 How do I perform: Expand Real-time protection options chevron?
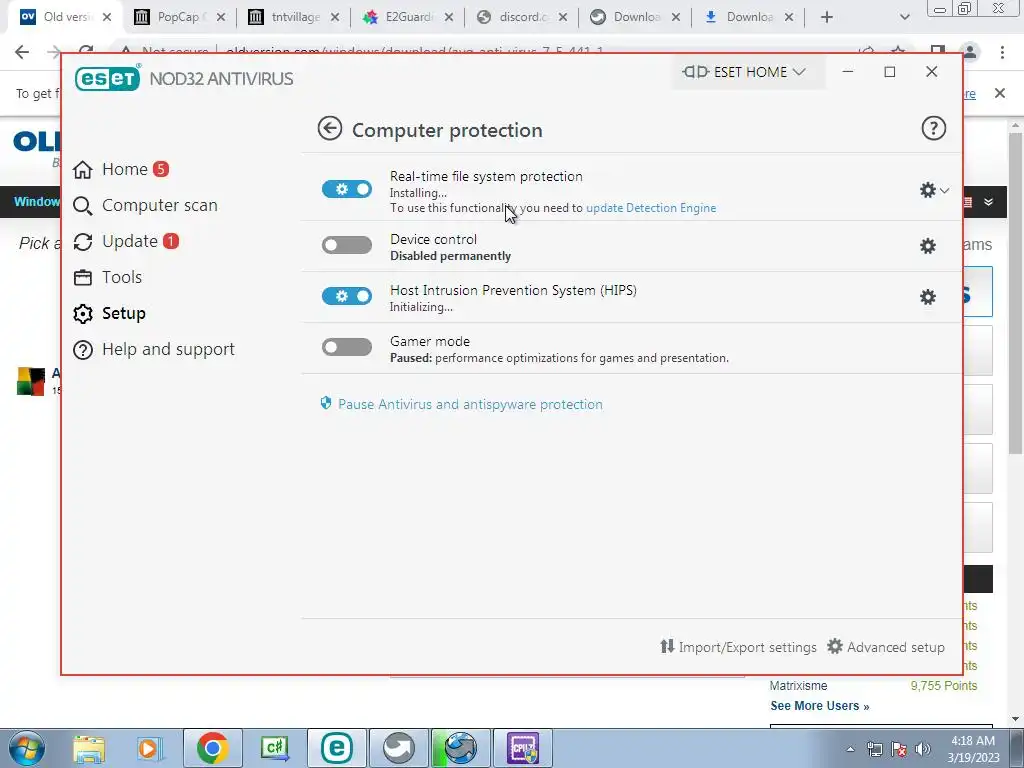pos(944,190)
